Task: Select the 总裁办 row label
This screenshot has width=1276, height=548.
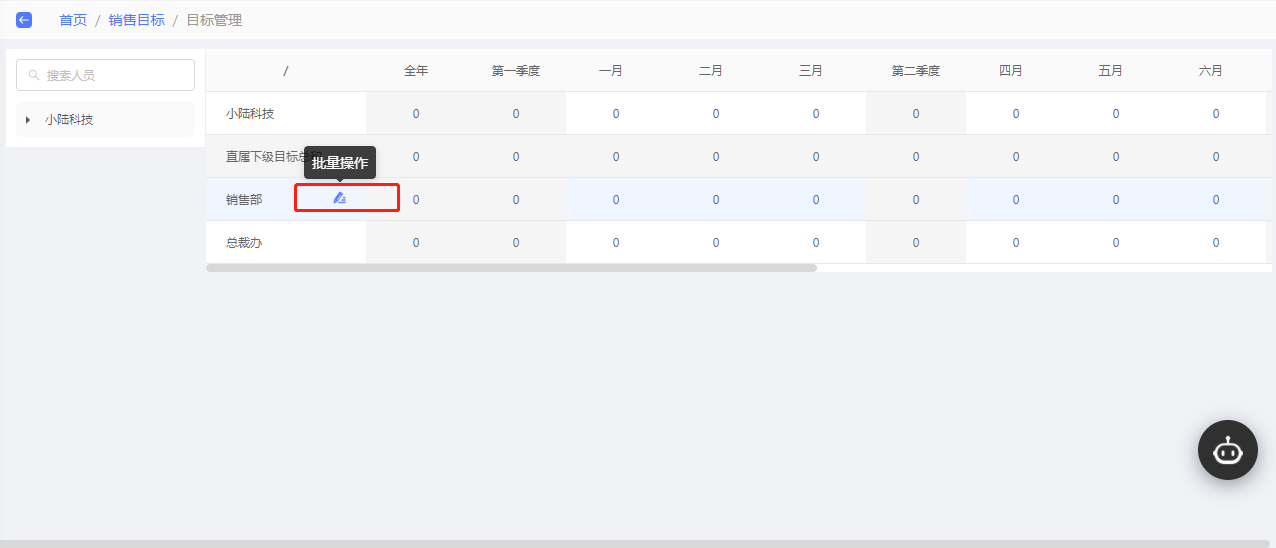Action: 244,243
